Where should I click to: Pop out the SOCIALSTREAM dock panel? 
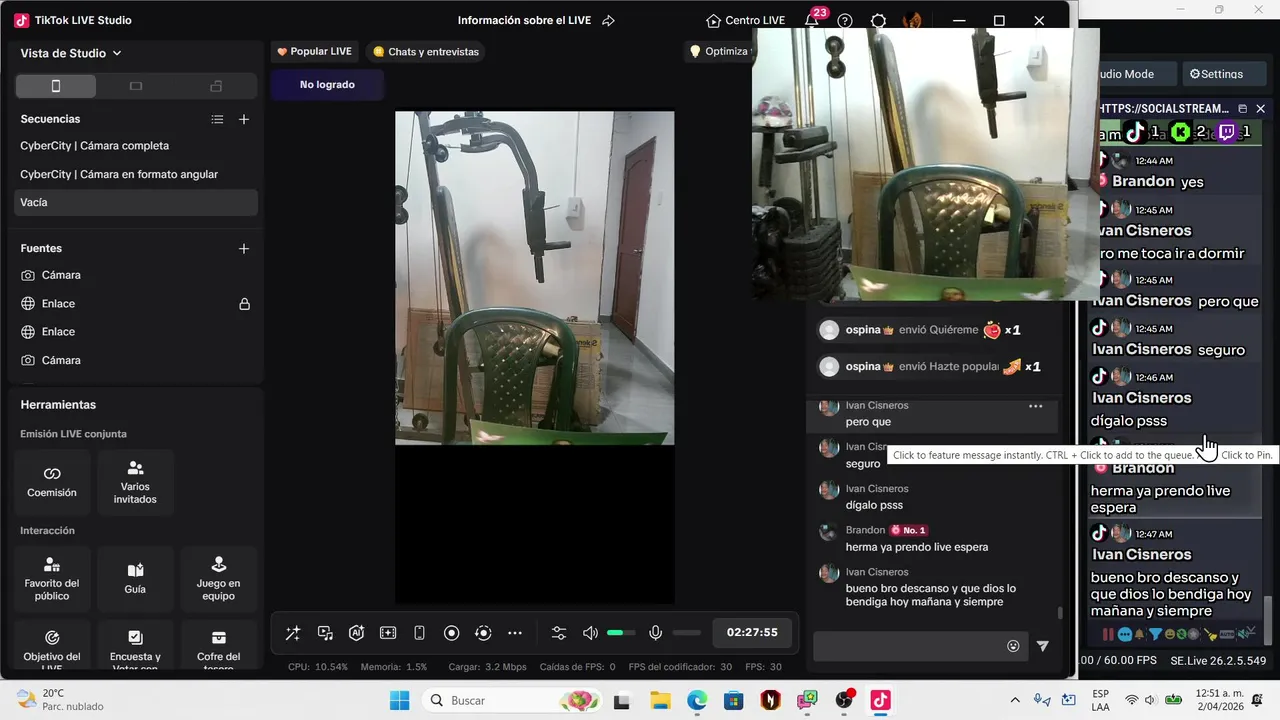click(1243, 108)
